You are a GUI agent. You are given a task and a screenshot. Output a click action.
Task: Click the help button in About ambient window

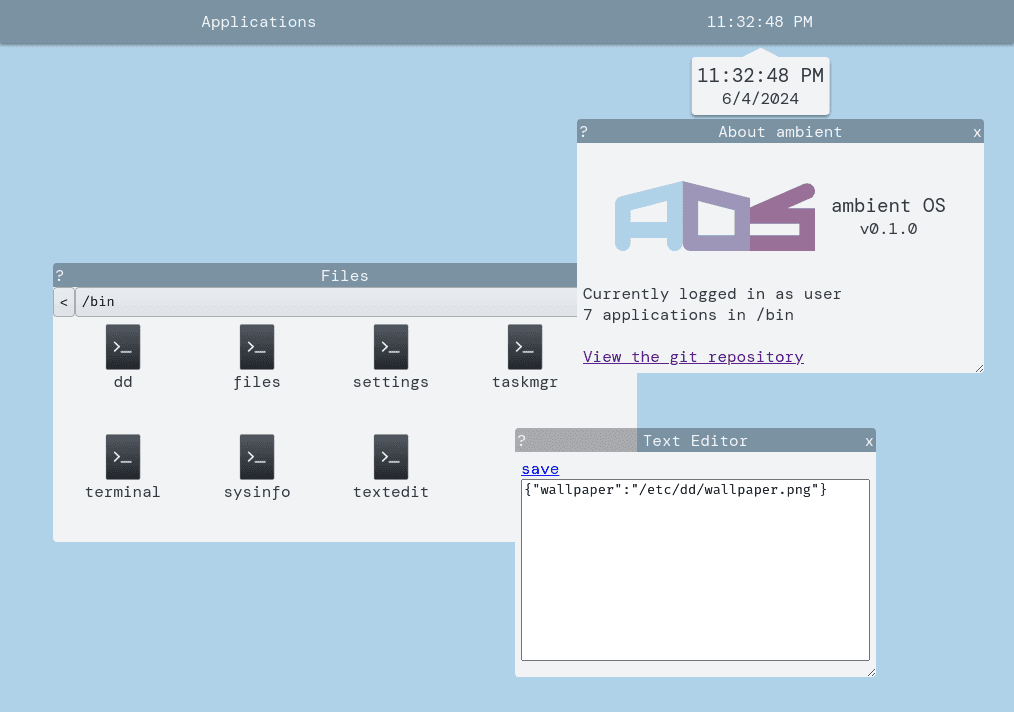(x=584, y=132)
